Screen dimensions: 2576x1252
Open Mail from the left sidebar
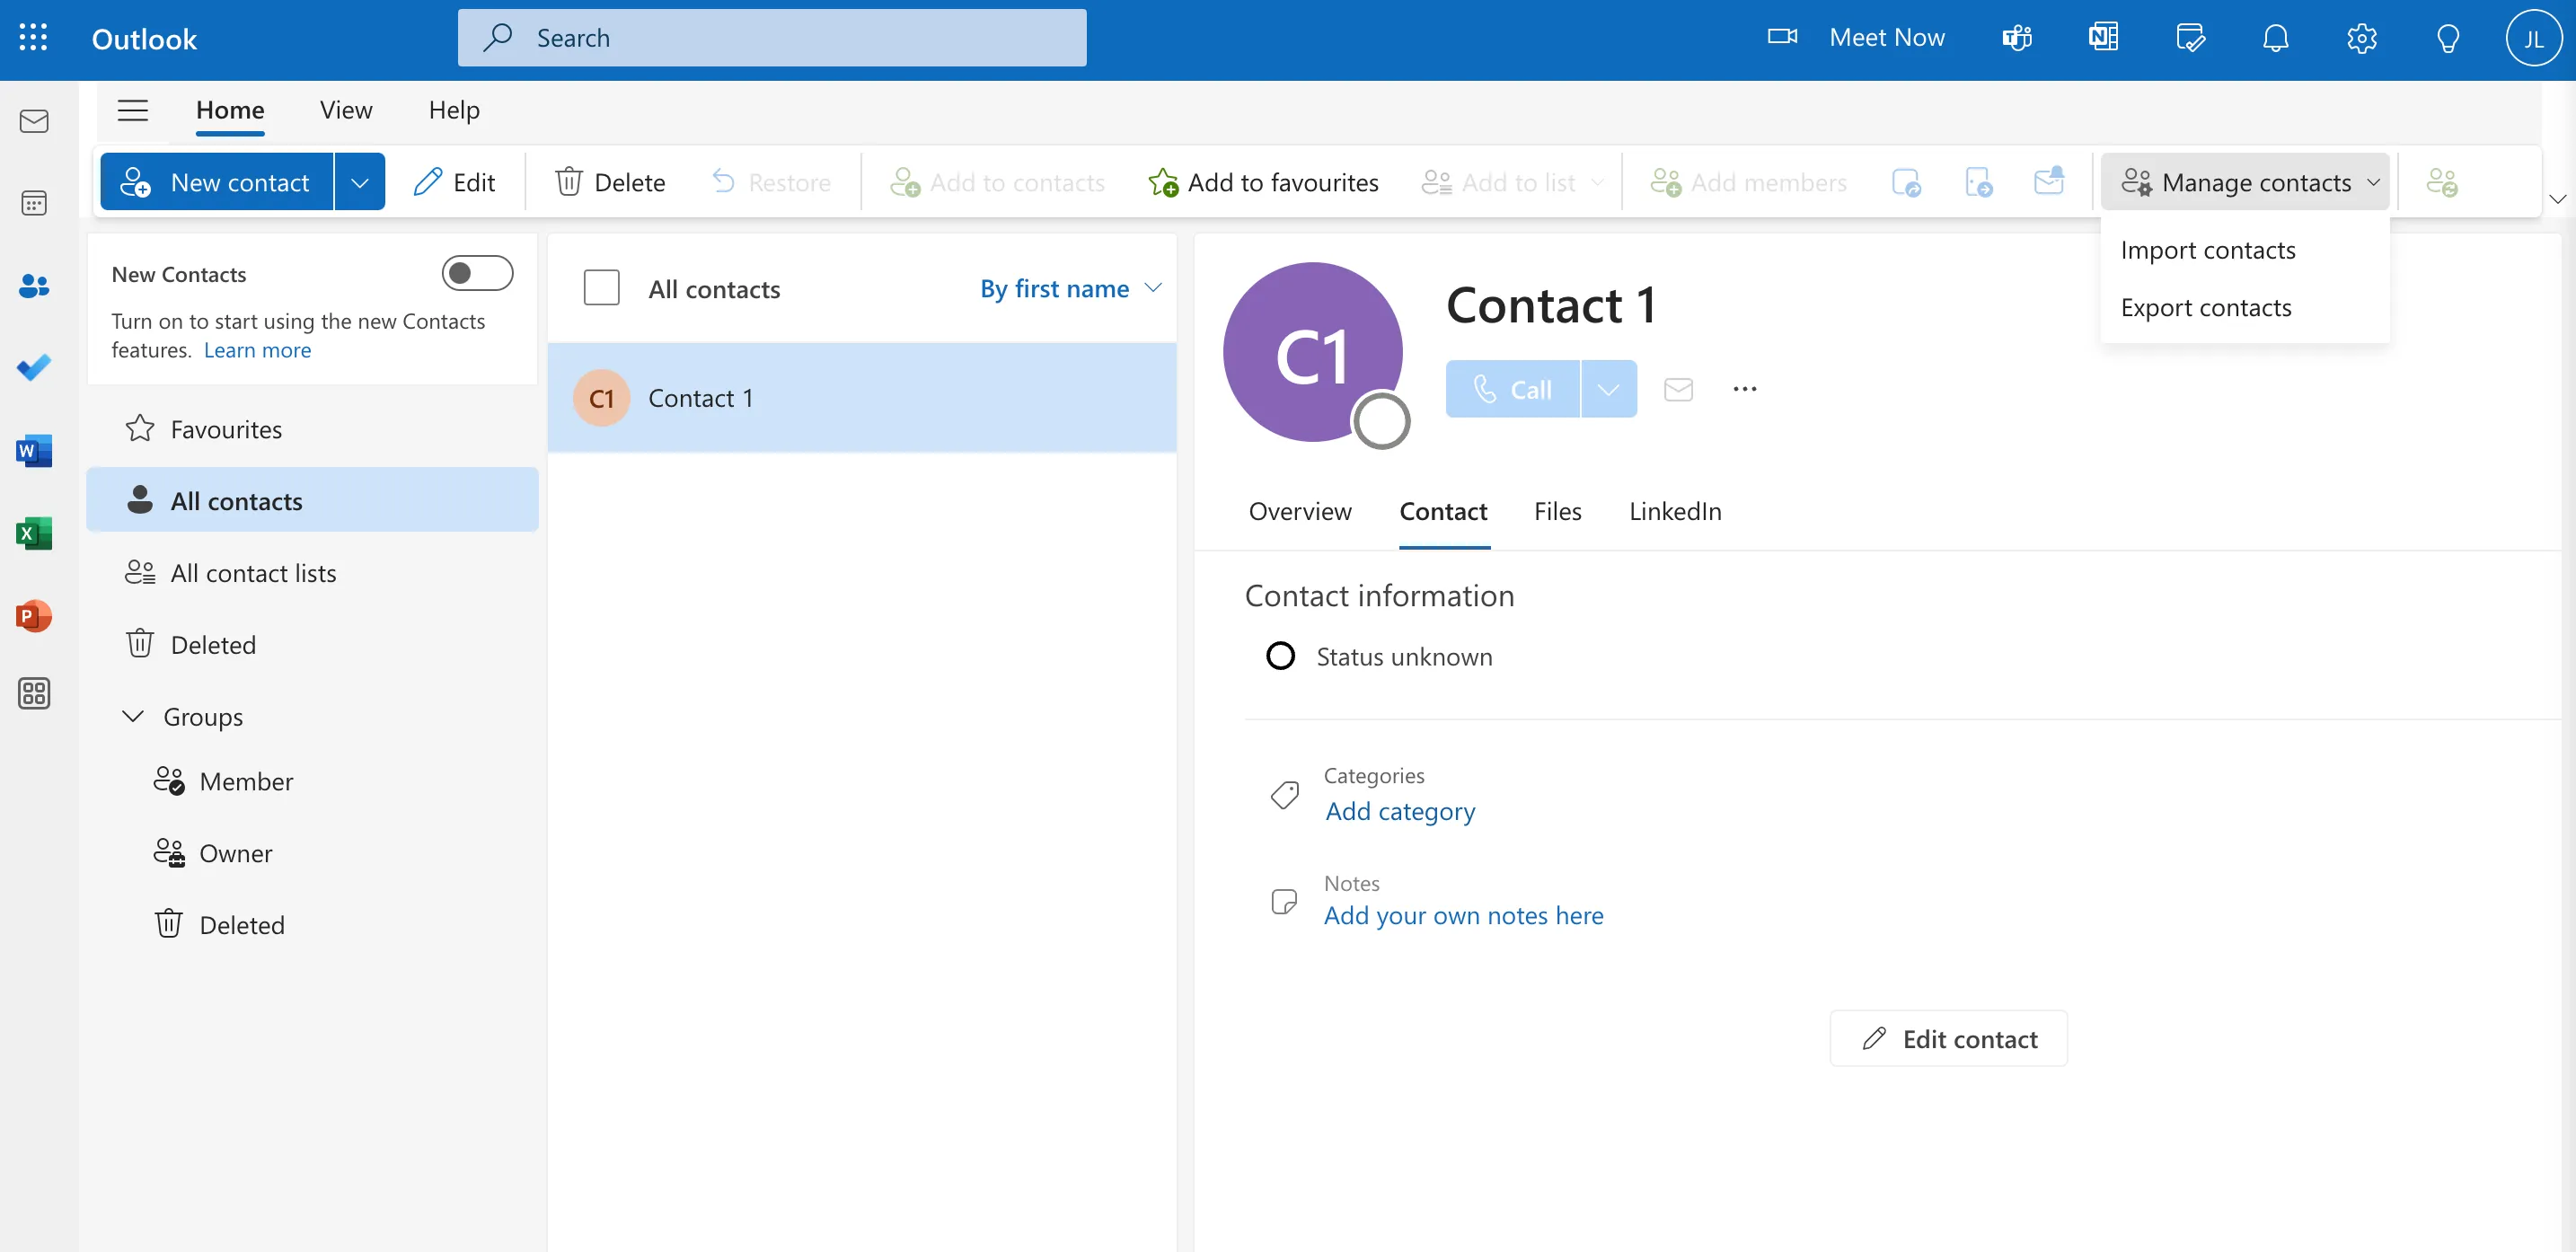[x=34, y=121]
